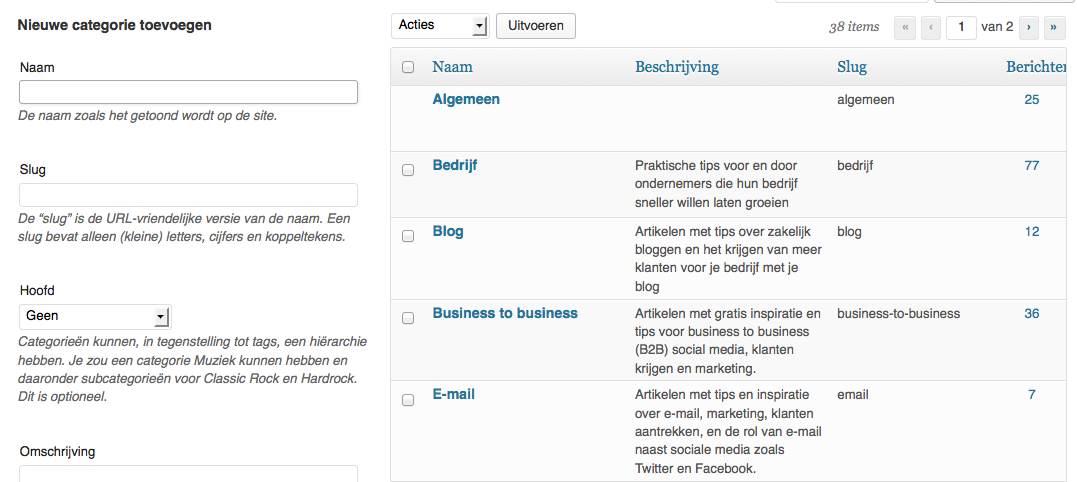Tick the select-all checkbox in header

(x=408, y=68)
